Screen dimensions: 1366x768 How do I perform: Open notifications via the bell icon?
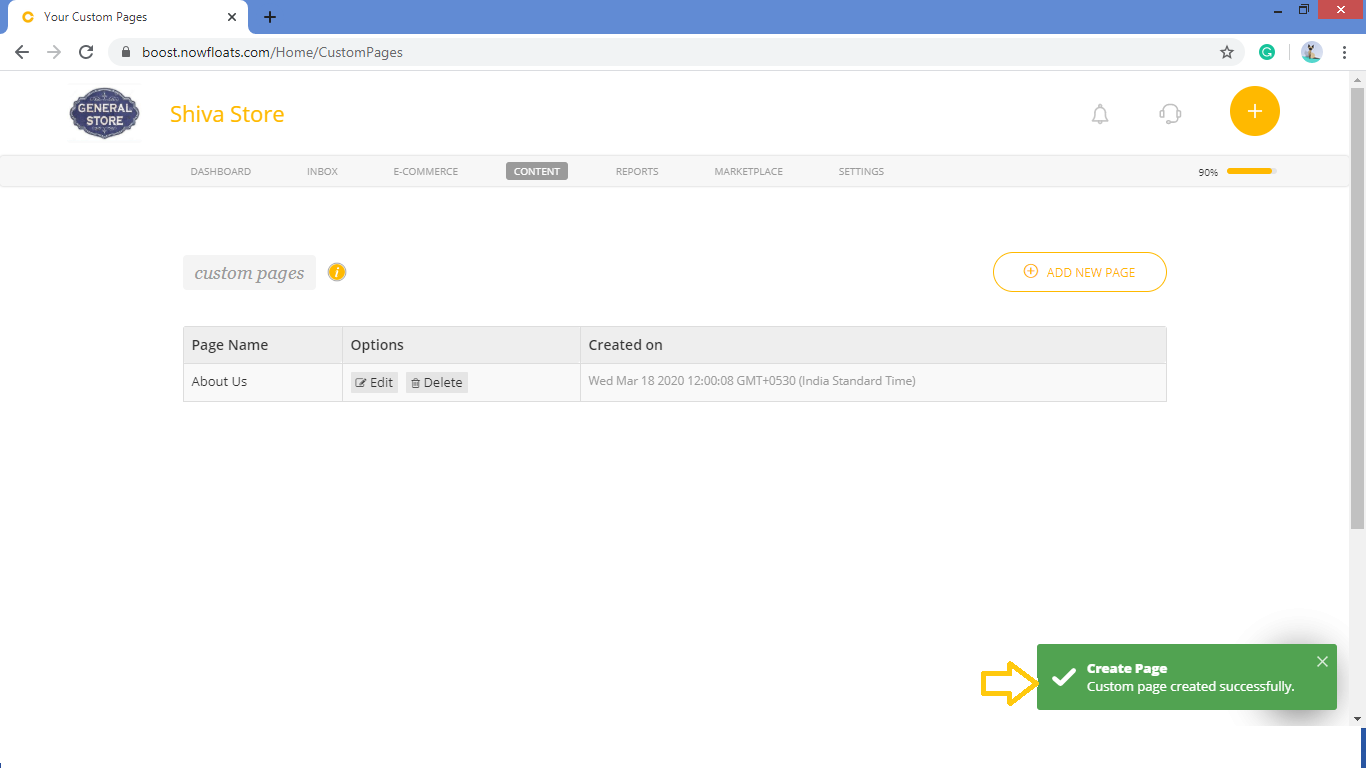1100,114
